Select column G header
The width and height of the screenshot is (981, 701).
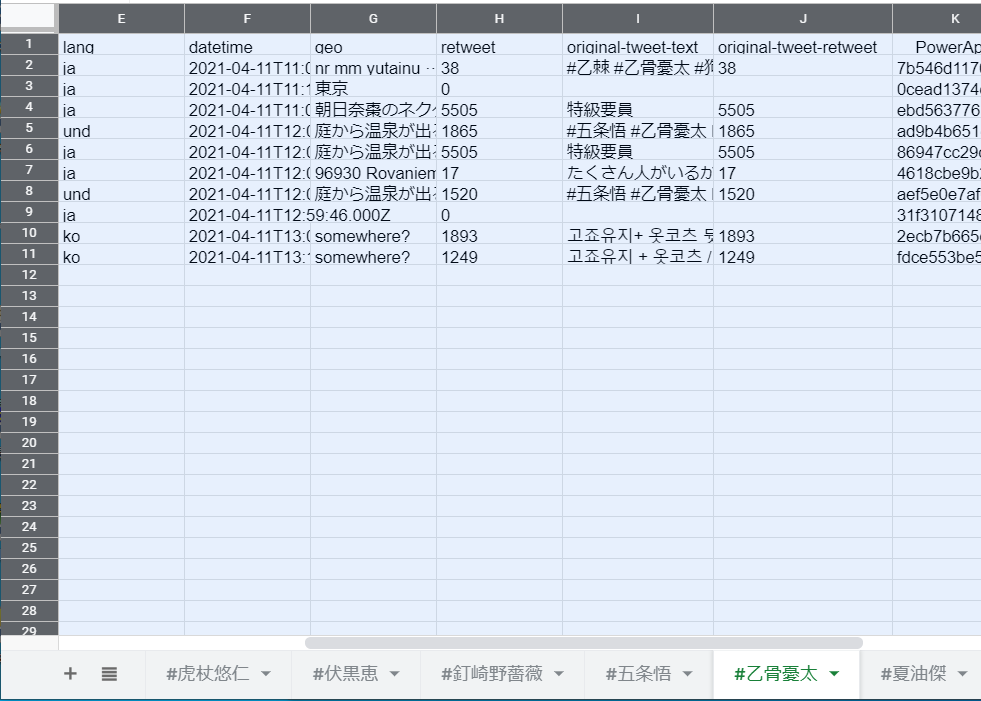(373, 19)
